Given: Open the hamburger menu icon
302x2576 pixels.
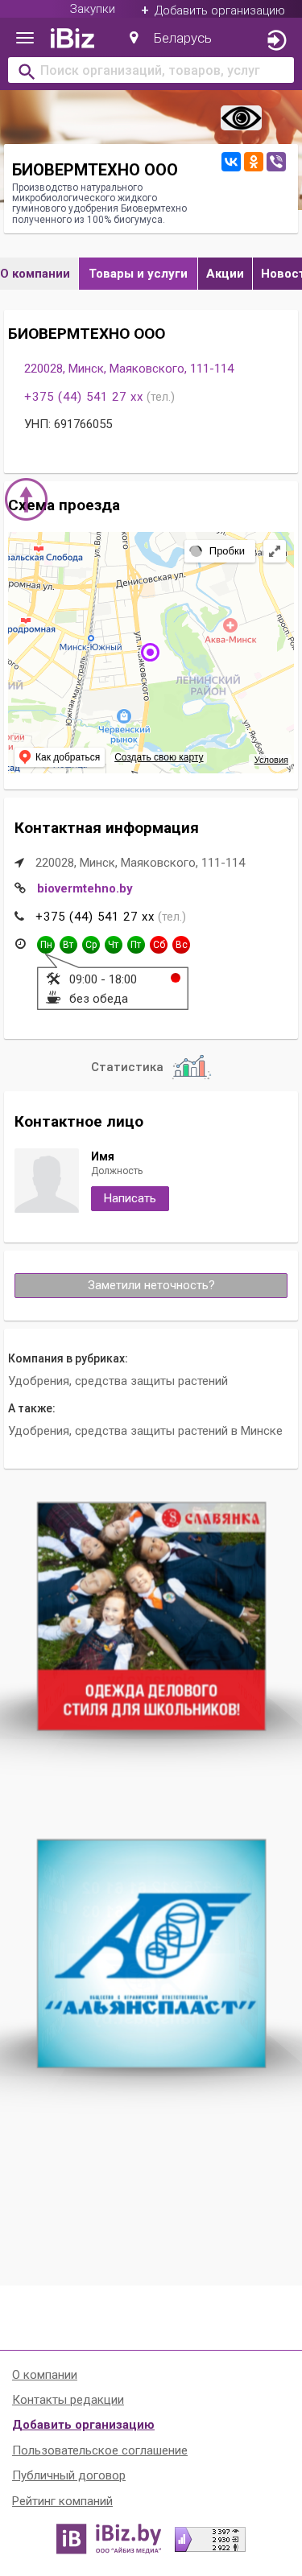Looking at the screenshot, I should pyautogui.click(x=25, y=38).
